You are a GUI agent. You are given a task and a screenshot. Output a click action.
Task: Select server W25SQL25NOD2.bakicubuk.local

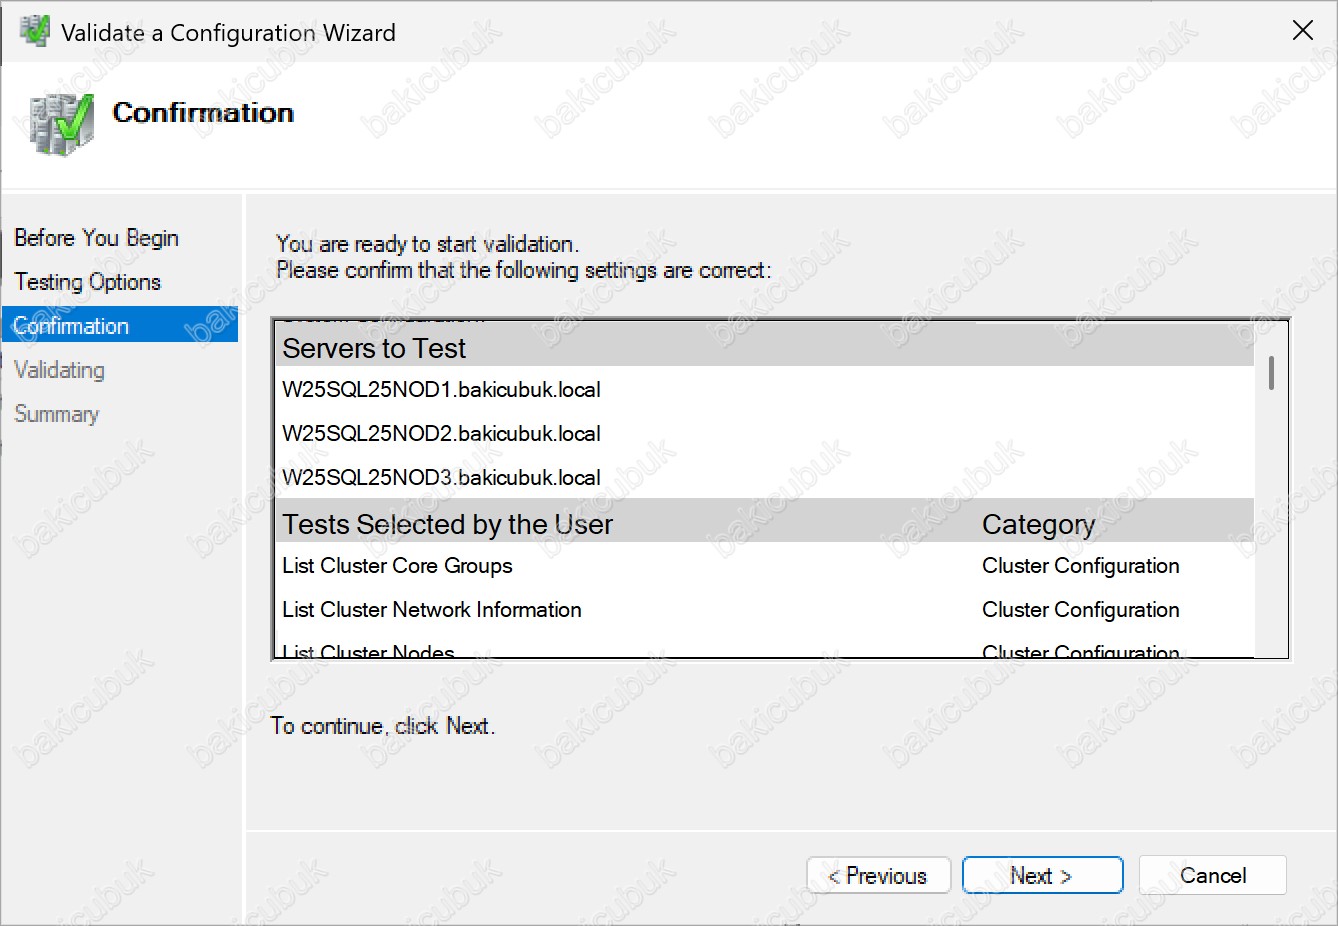pos(441,434)
